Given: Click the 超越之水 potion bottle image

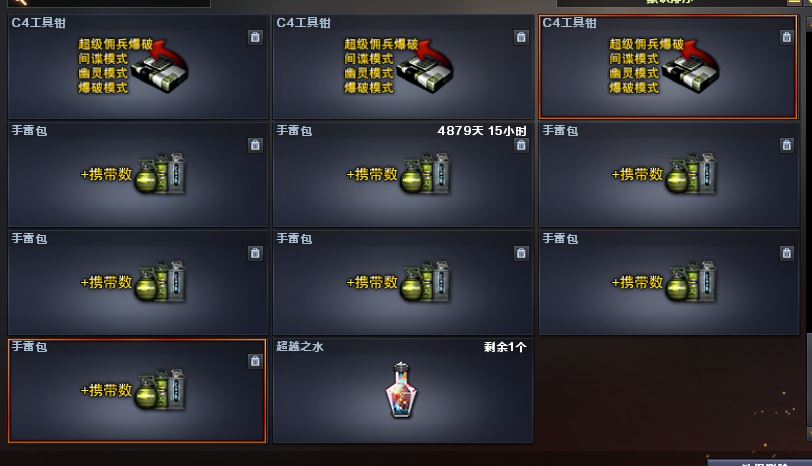Looking at the screenshot, I should point(401,390).
